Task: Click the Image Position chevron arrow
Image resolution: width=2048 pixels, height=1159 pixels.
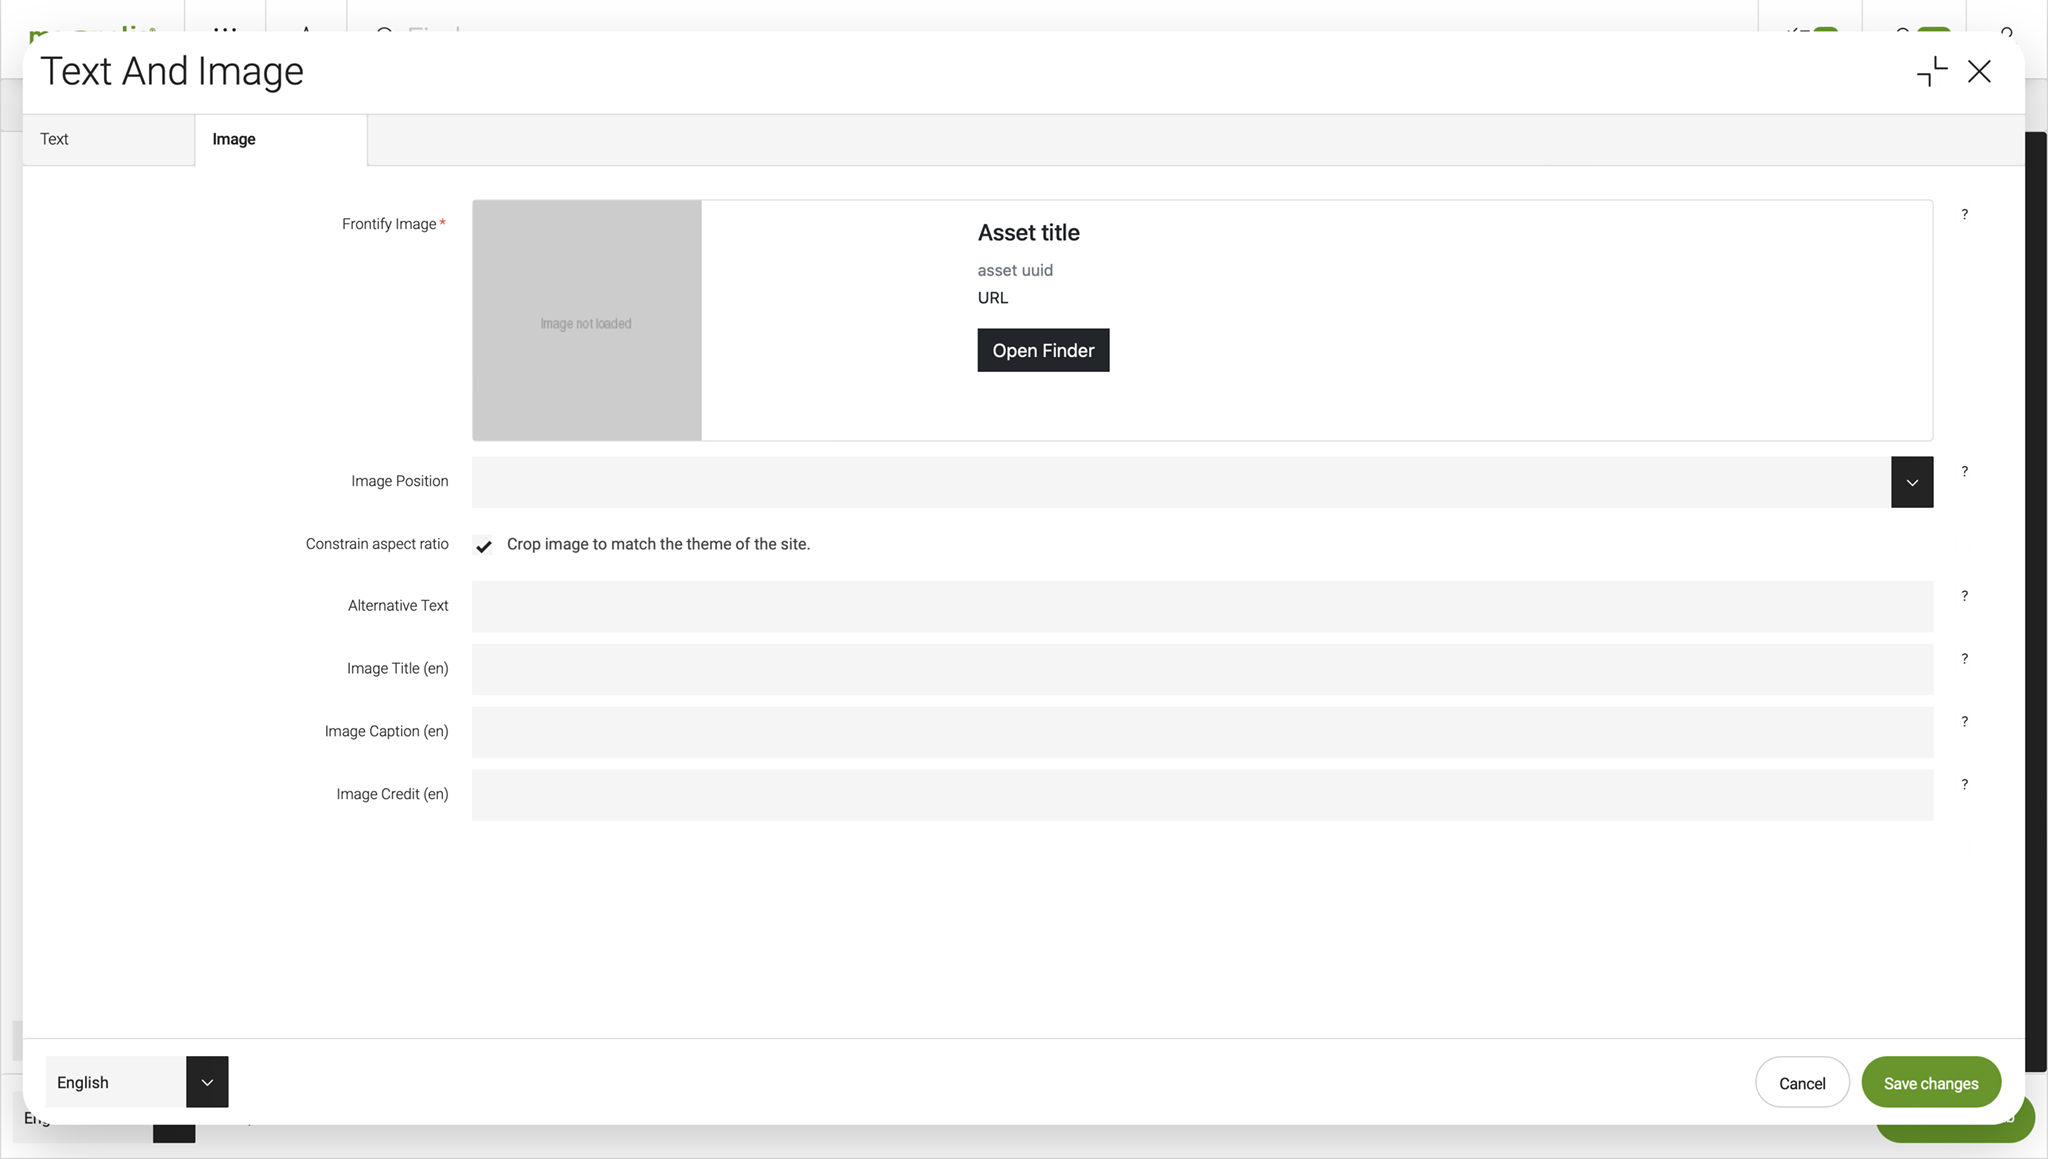Action: click(1911, 481)
